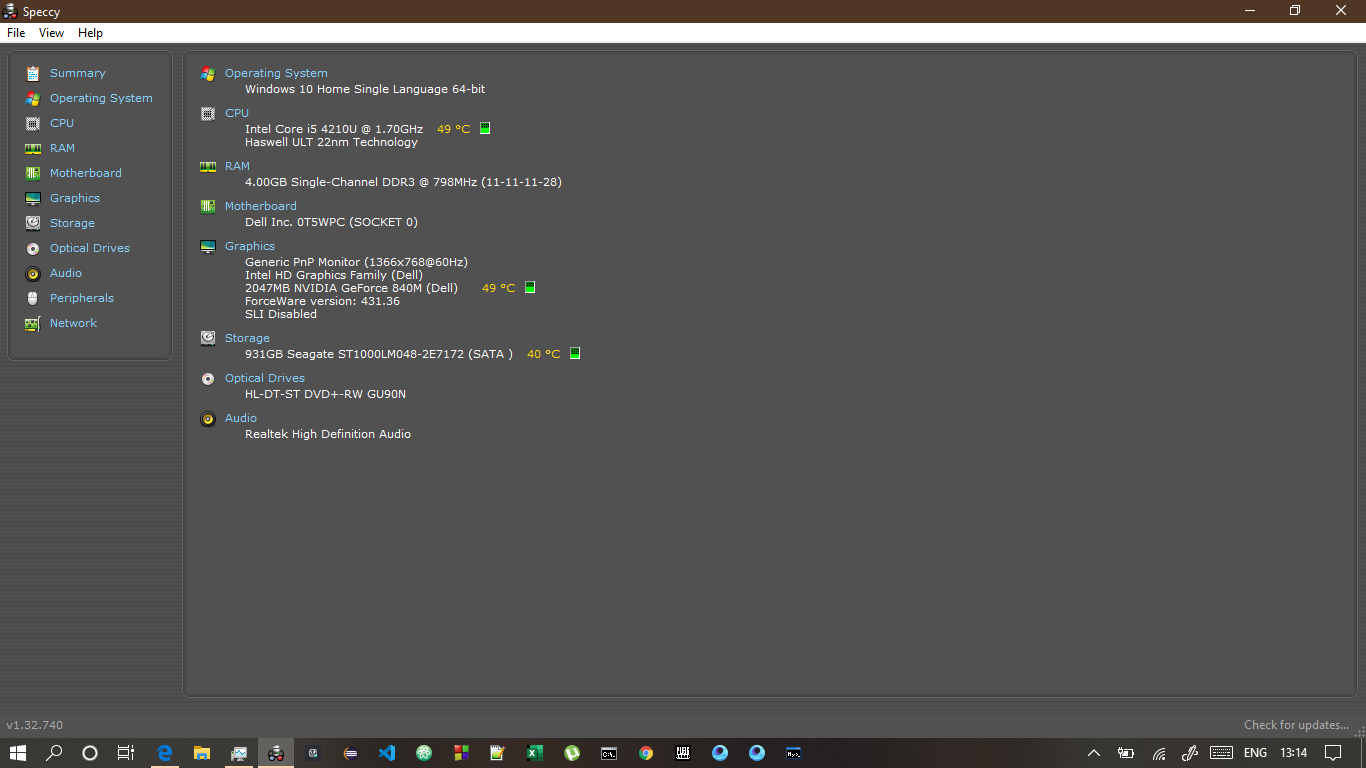Click 'HL-DT-ST DVD+-RW GU90N' text
This screenshot has width=1366, height=768.
pyautogui.click(x=325, y=394)
